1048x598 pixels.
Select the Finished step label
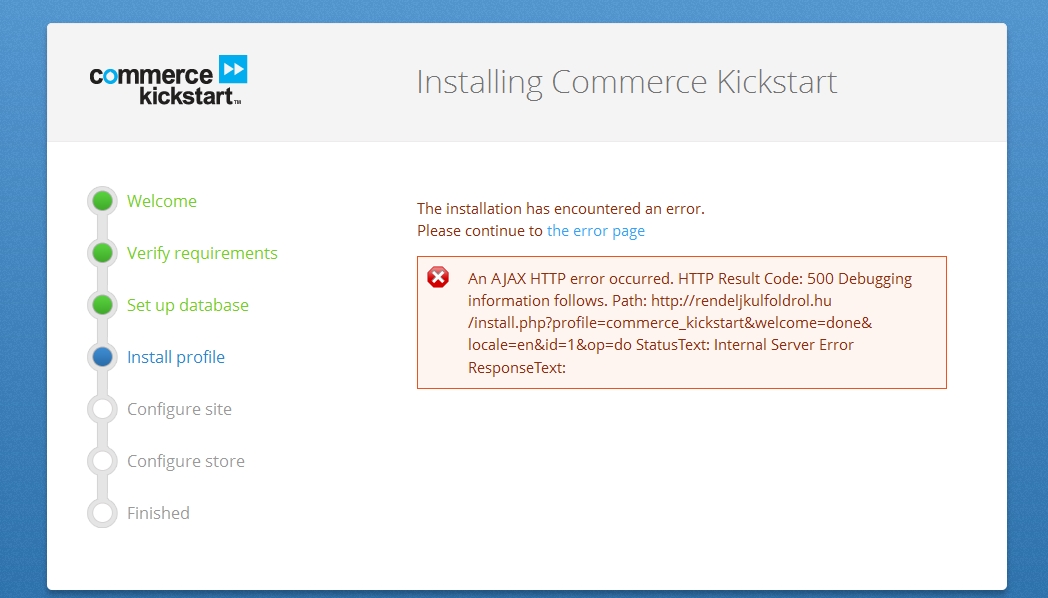click(x=158, y=513)
